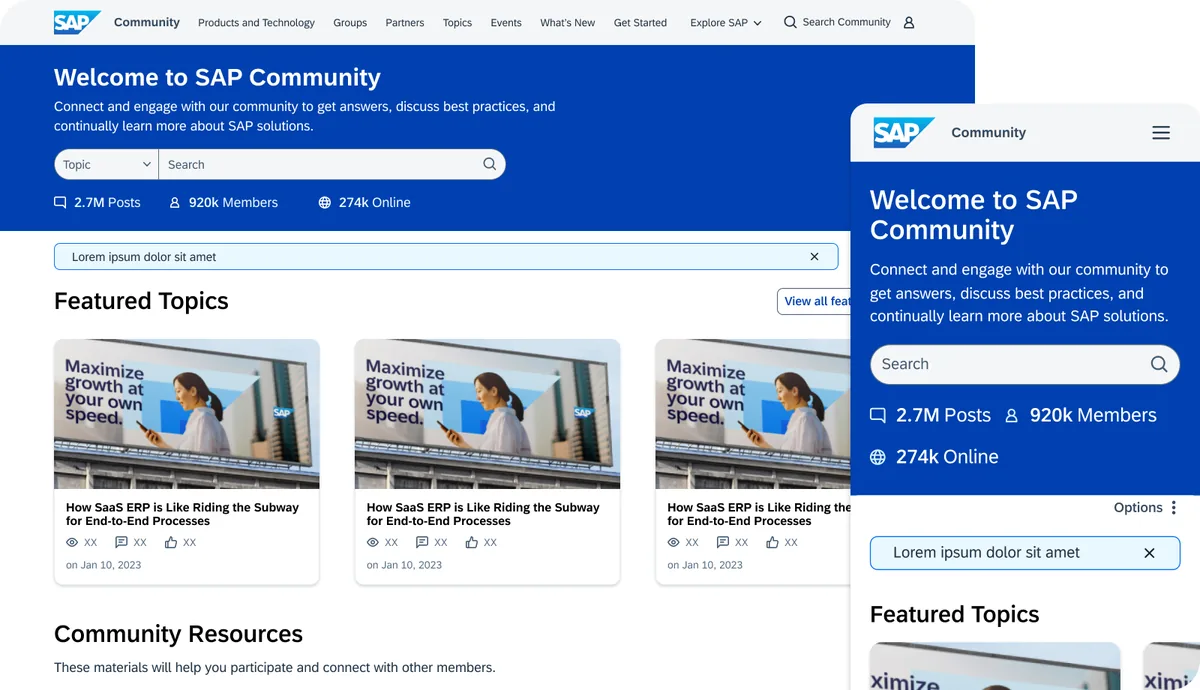Viewport: 1200px width, 690px height.
Task: Dismiss mobile Lorem ipsum notification
Action: point(1149,553)
